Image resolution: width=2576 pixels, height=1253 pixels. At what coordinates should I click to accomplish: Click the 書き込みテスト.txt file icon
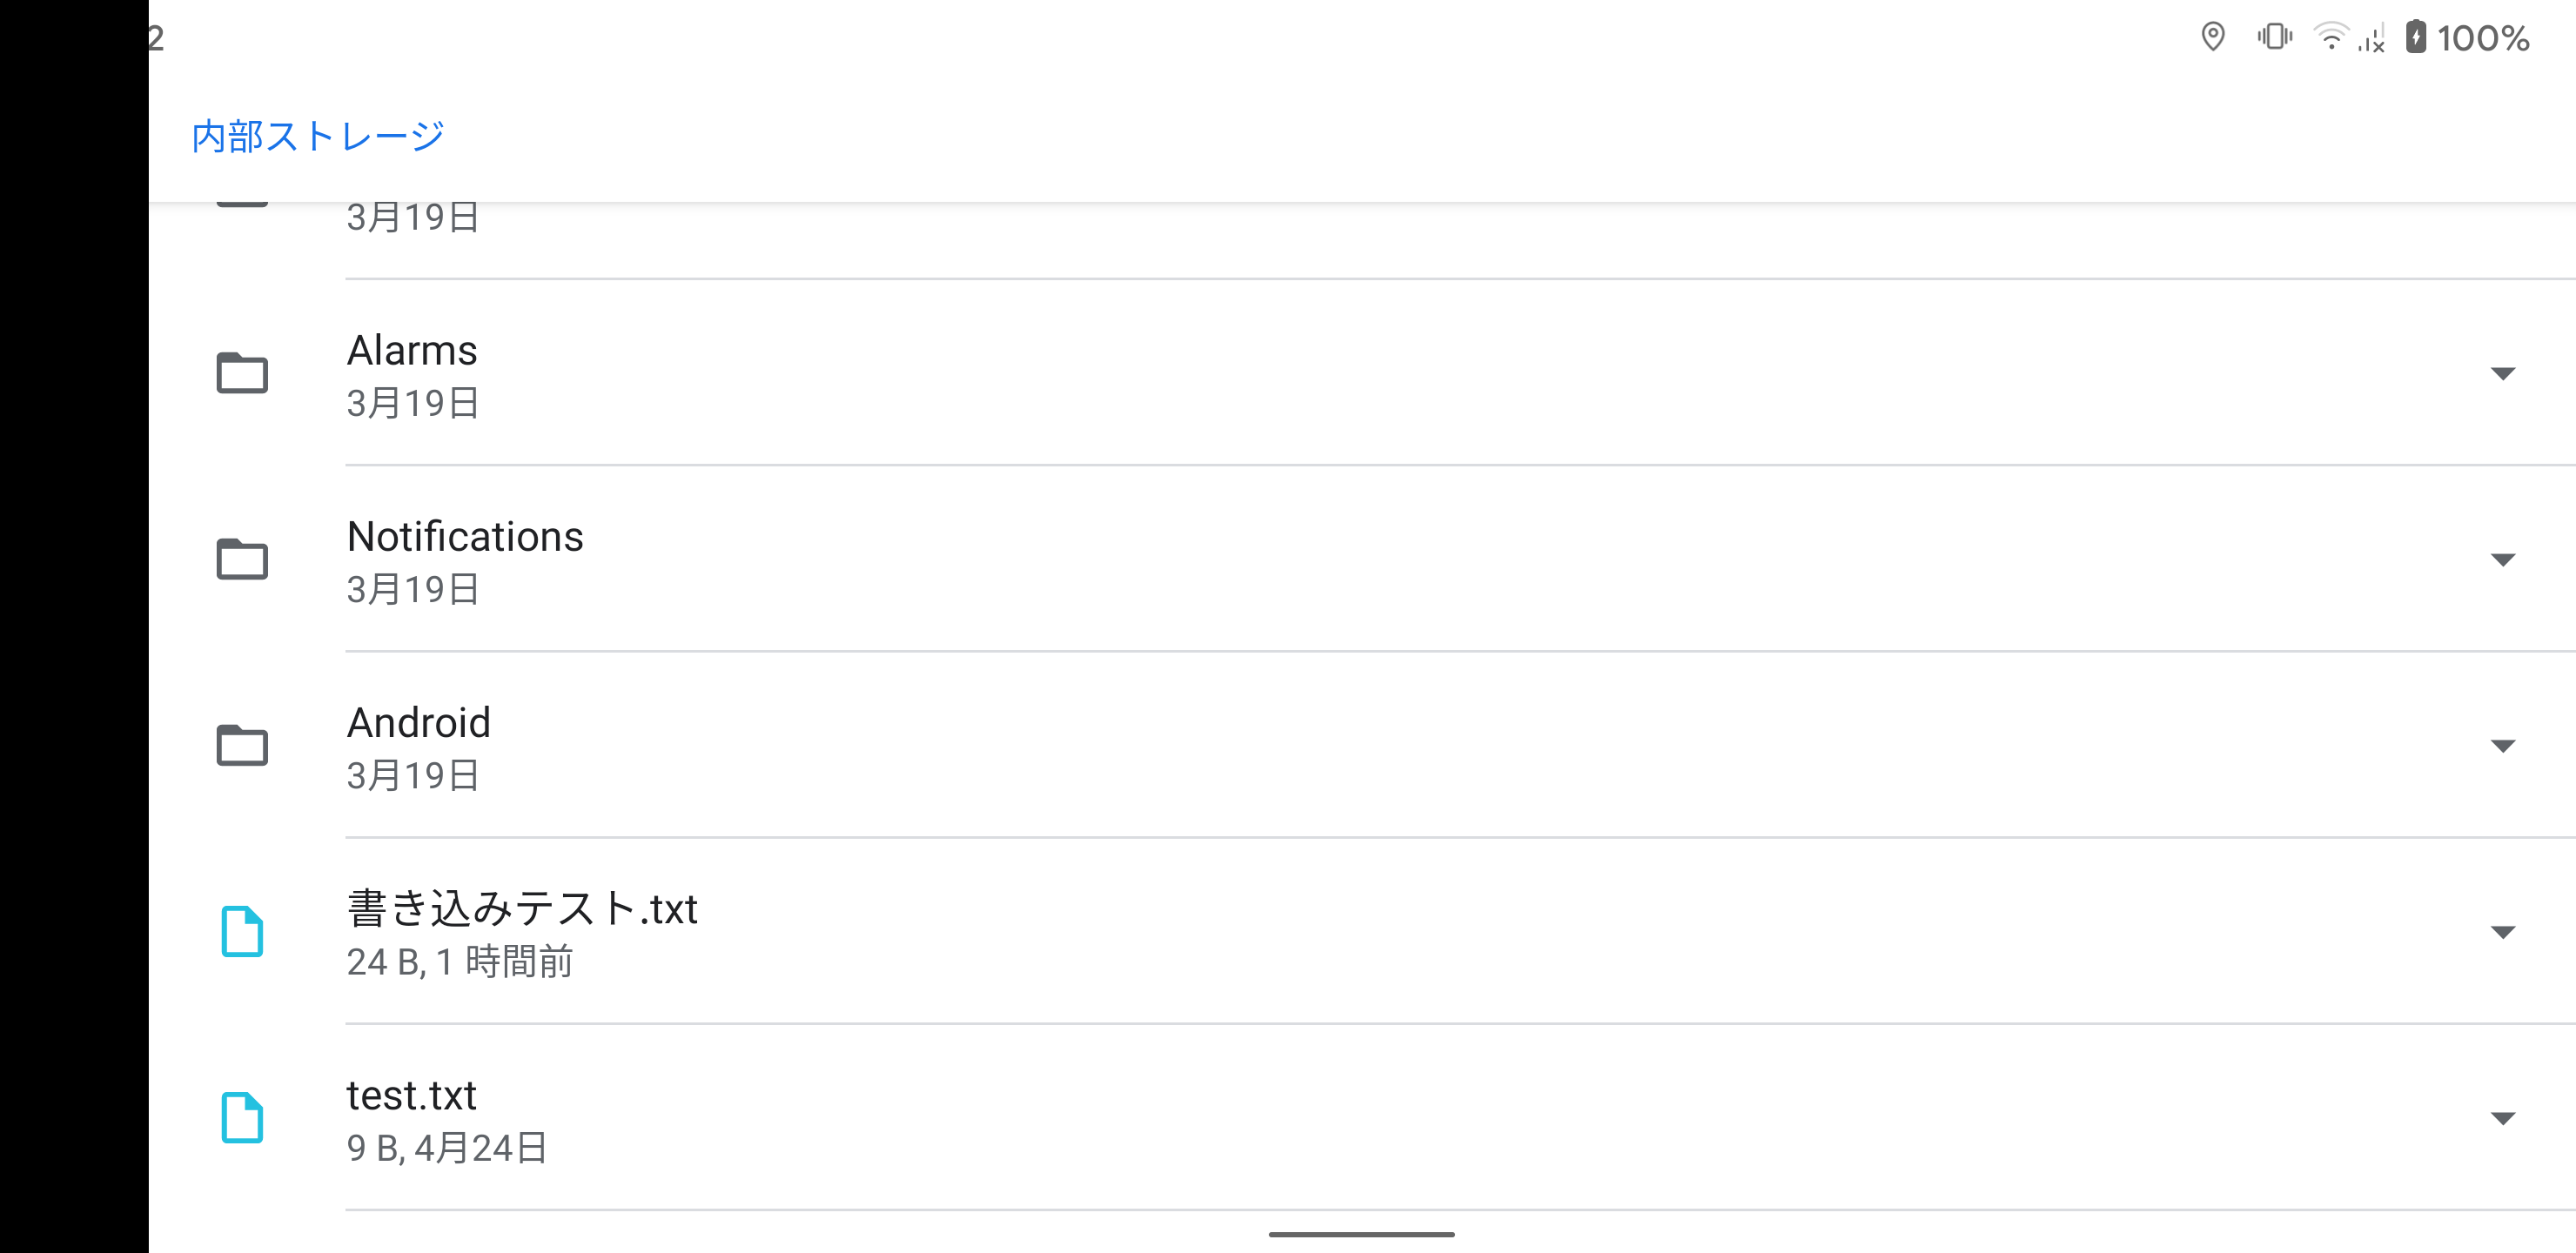point(242,931)
